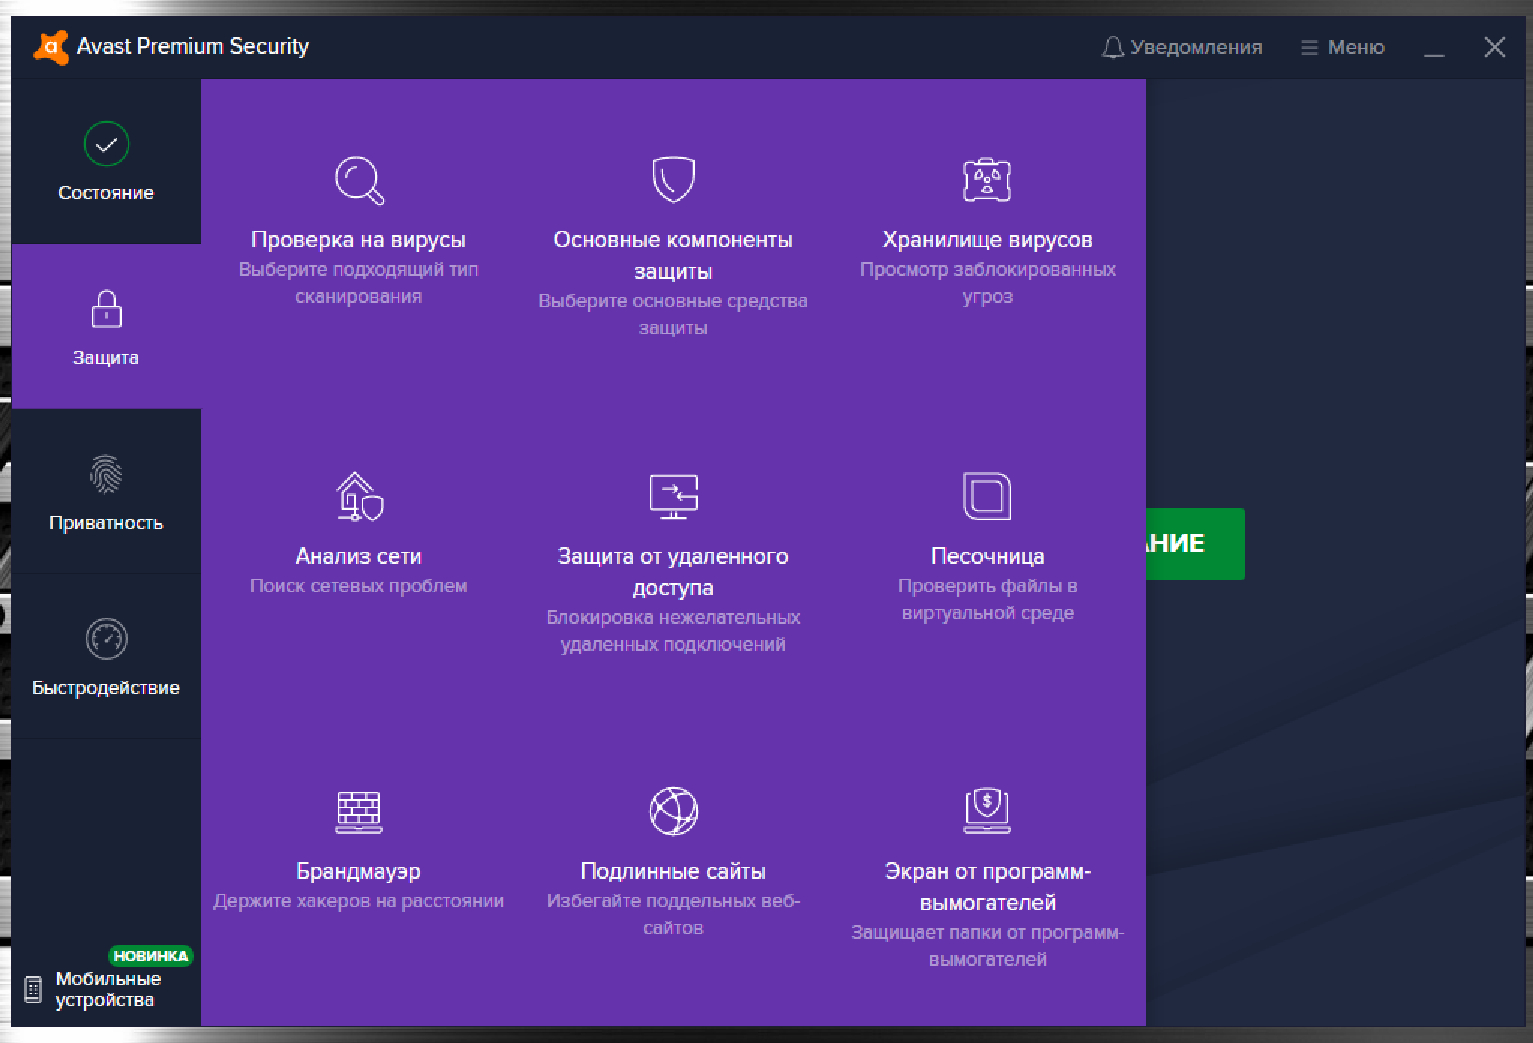
Task: Click the remote access monitor icon
Action: pos(673,496)
